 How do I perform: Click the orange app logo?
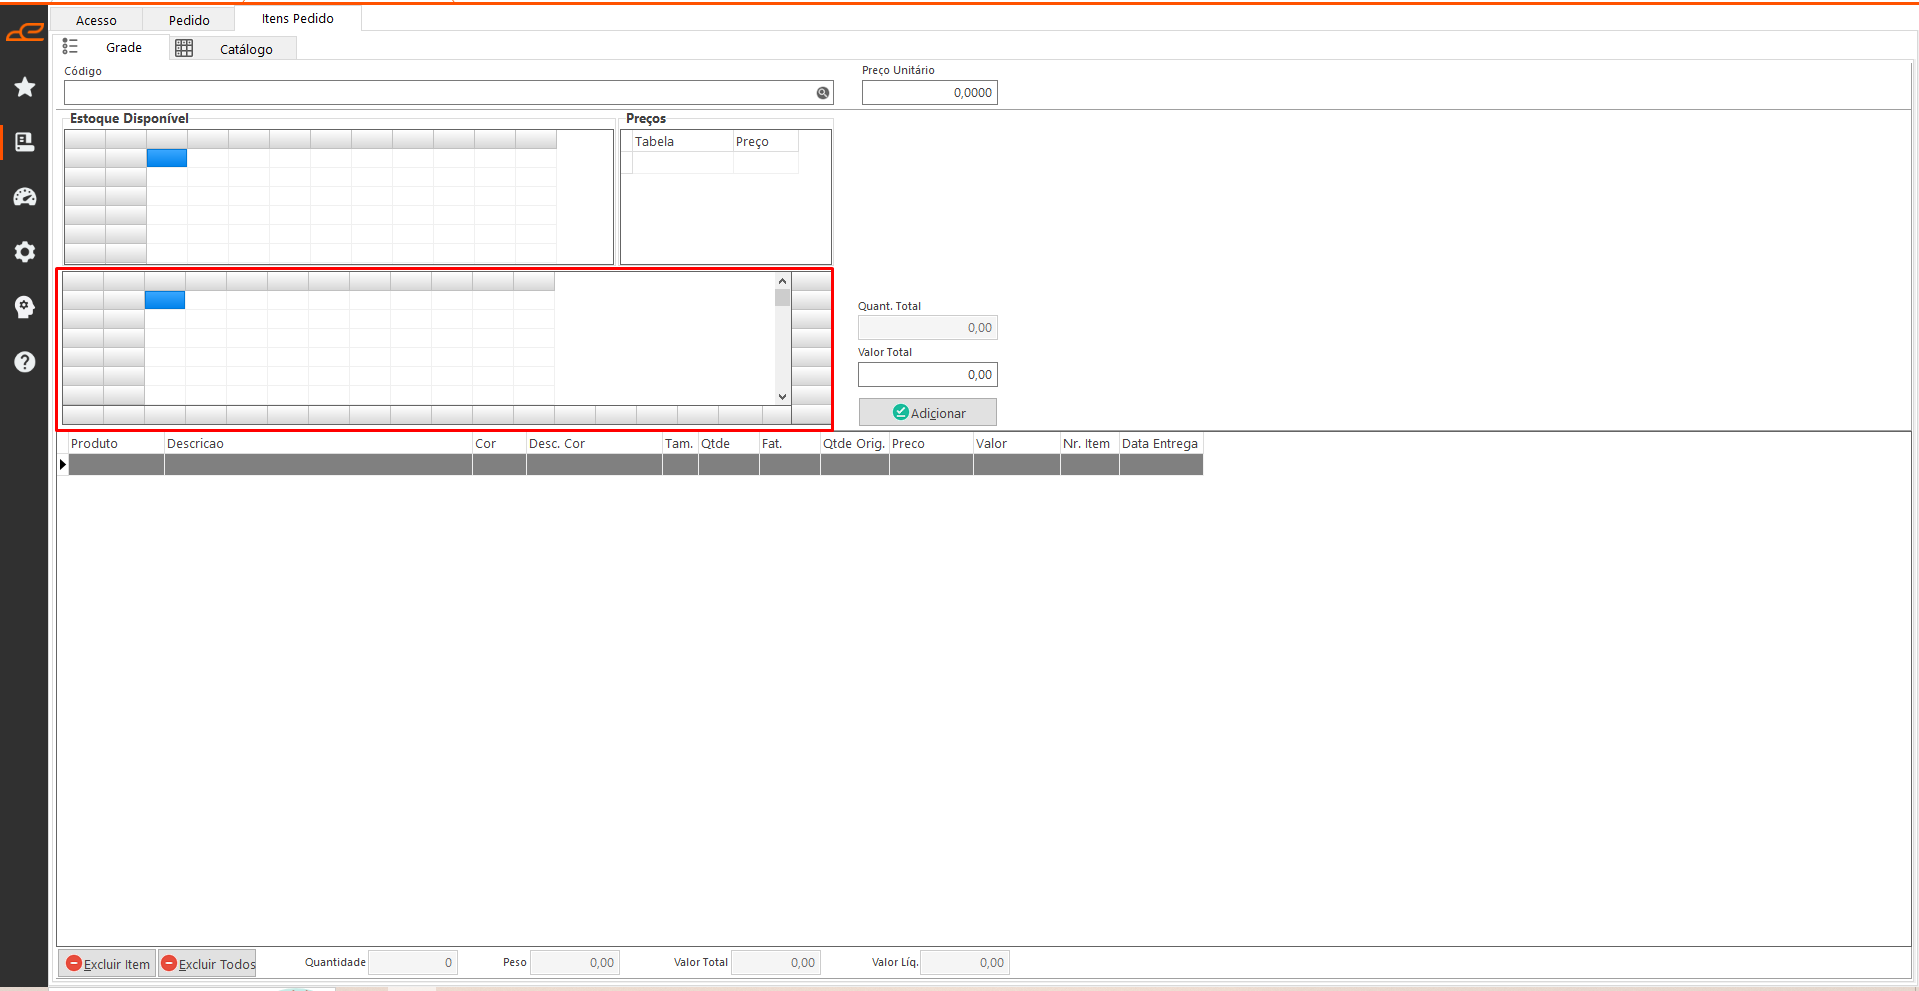pos(25,33)
